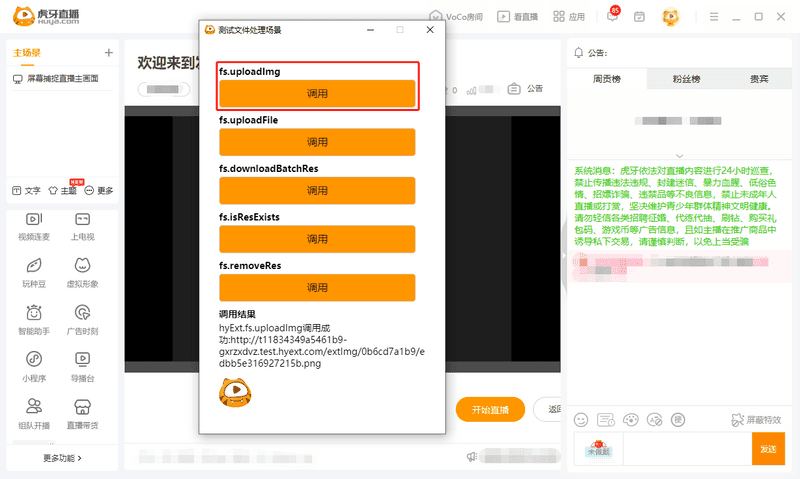Open 小程序 mini programs
This screenshot has width=800, height=479.
(x=34, y=367)
